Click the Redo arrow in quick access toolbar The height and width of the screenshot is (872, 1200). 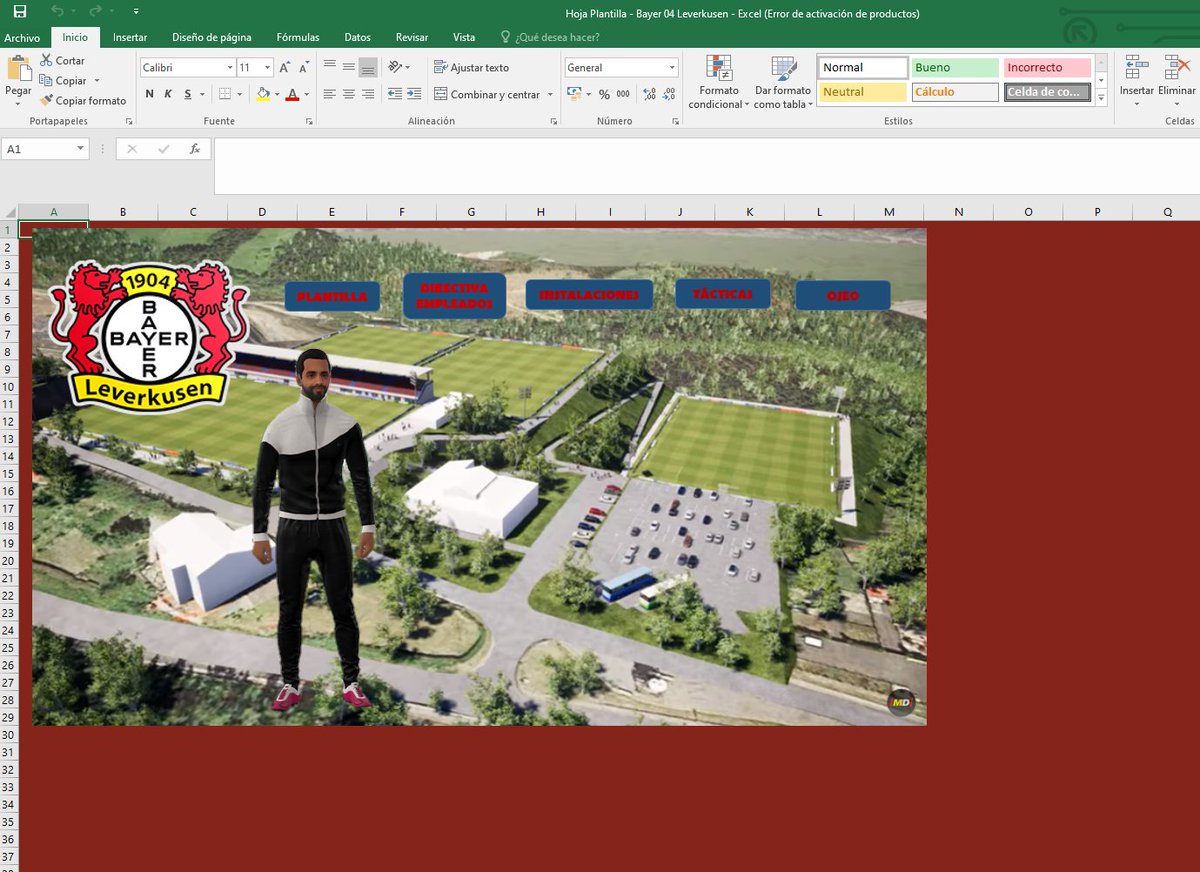[95, 11]
